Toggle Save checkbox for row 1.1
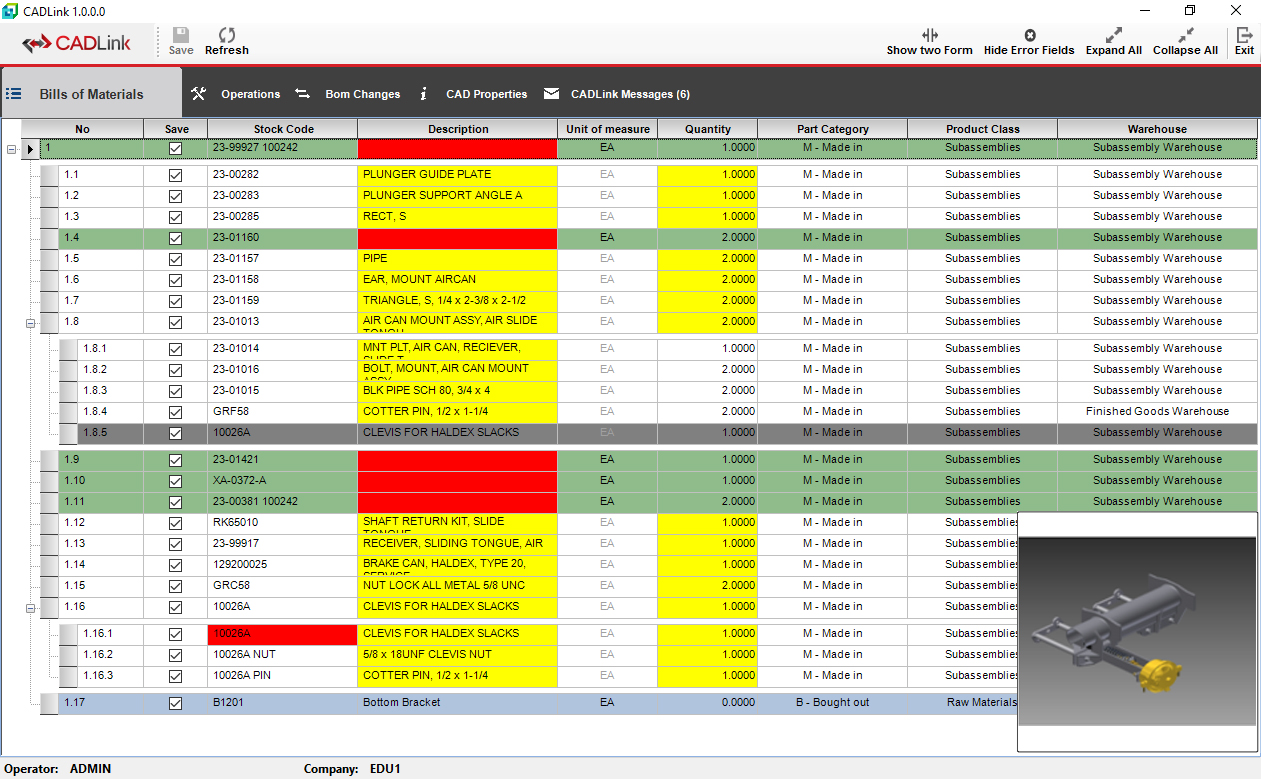 pyautogui.click(x=176, y=175)
